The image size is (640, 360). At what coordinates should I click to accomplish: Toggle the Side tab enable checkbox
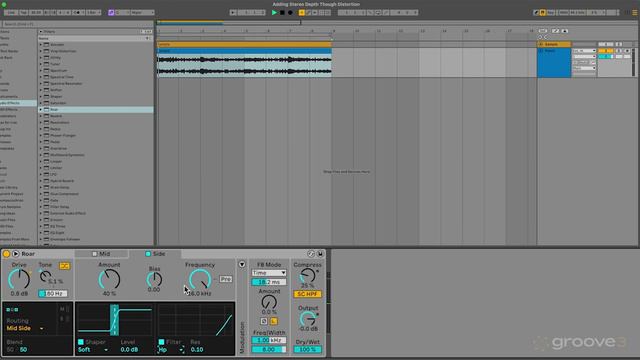point(148,254)
